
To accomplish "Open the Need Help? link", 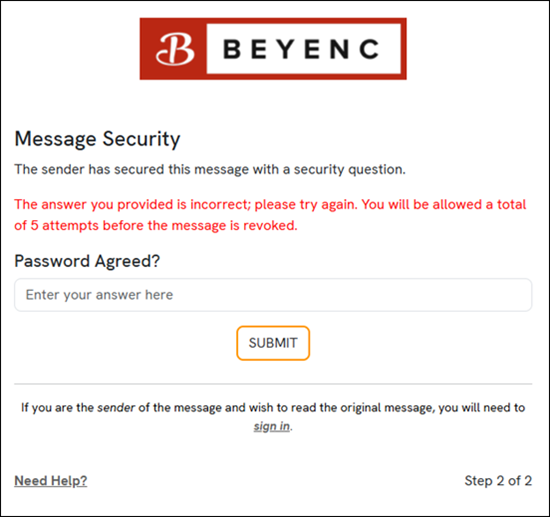I will pos(51,481).
